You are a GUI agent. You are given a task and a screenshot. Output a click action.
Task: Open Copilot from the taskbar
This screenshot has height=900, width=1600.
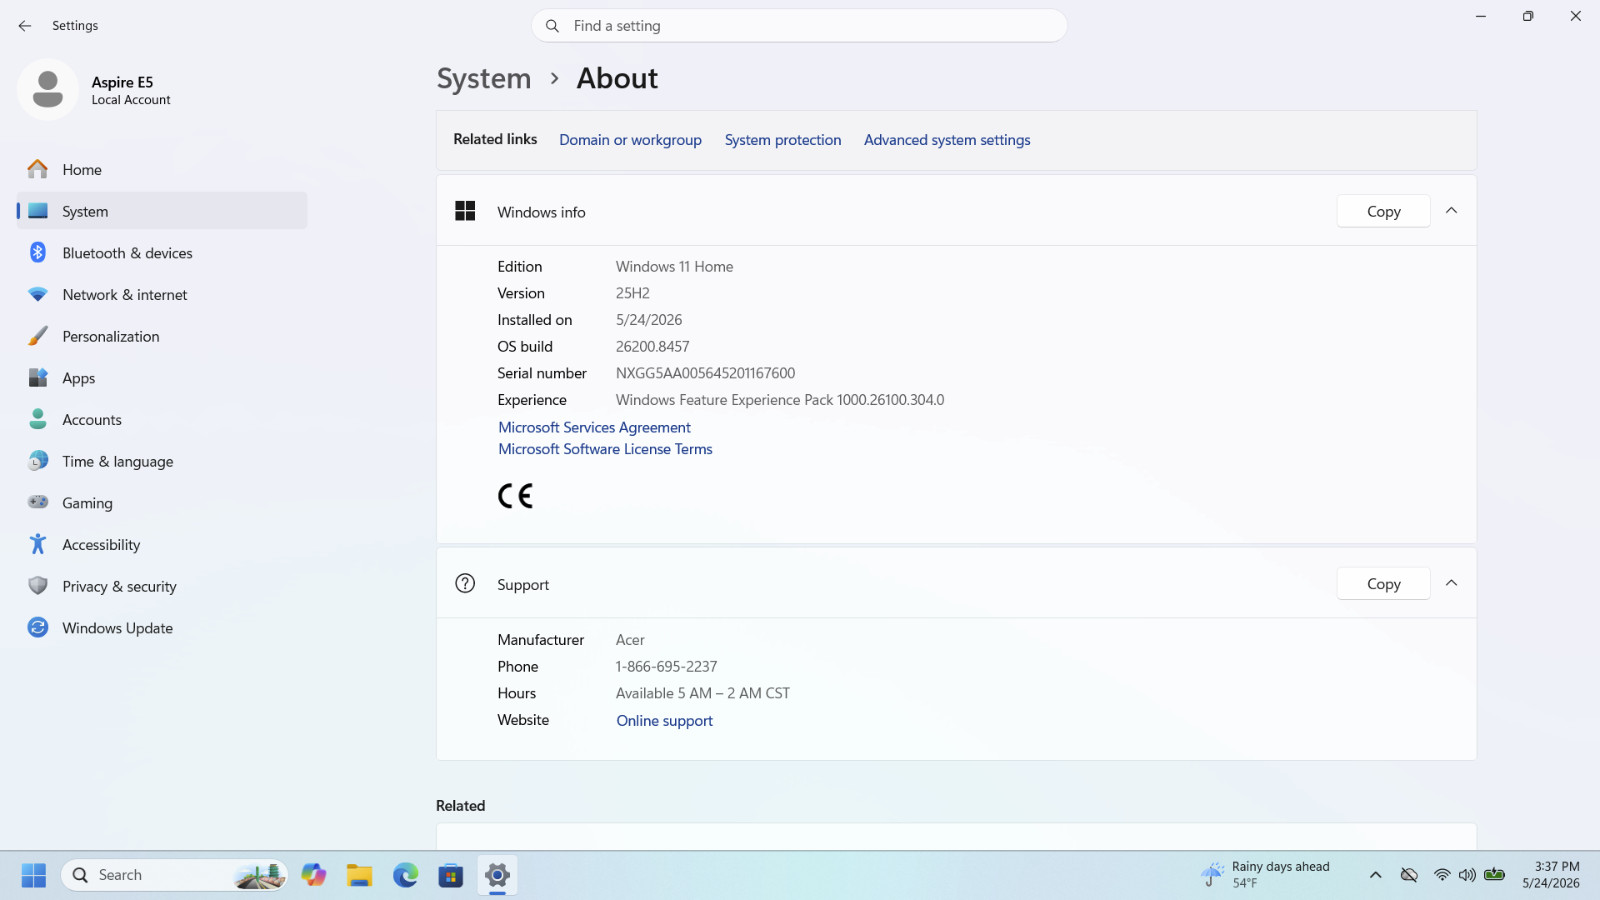coord(314,875)
